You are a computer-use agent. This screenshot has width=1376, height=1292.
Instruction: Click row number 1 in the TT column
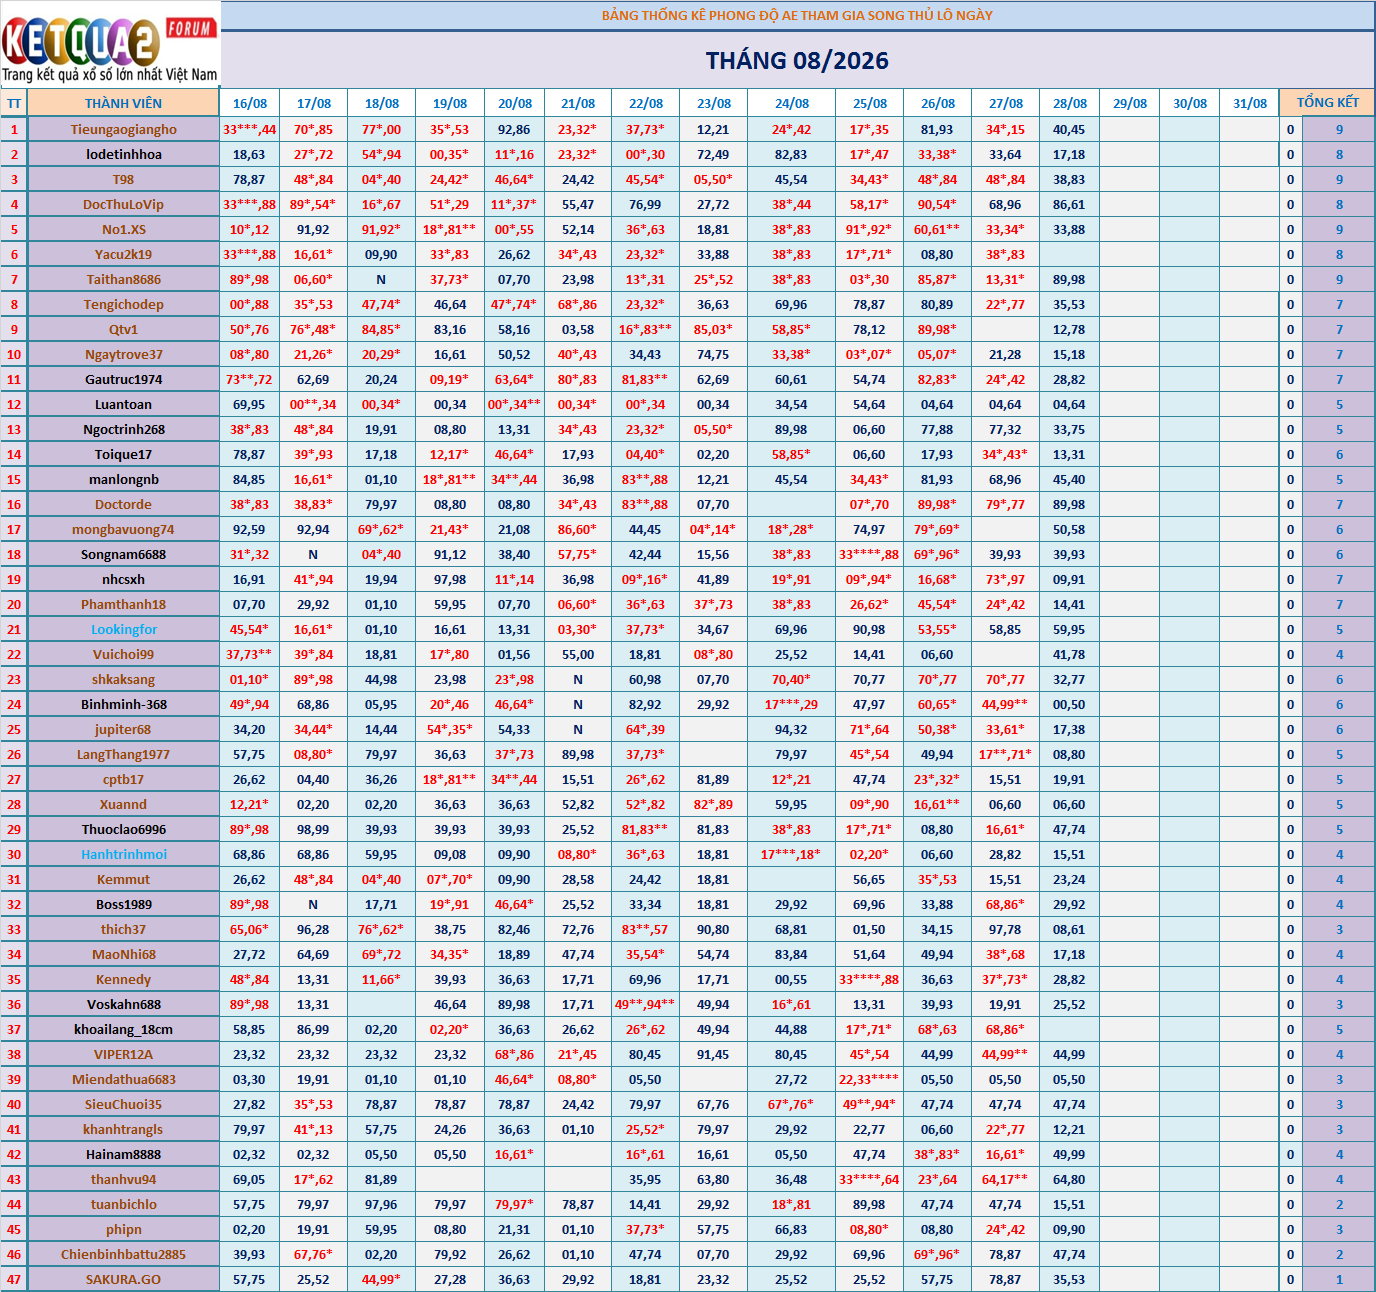tap(14, 129)
